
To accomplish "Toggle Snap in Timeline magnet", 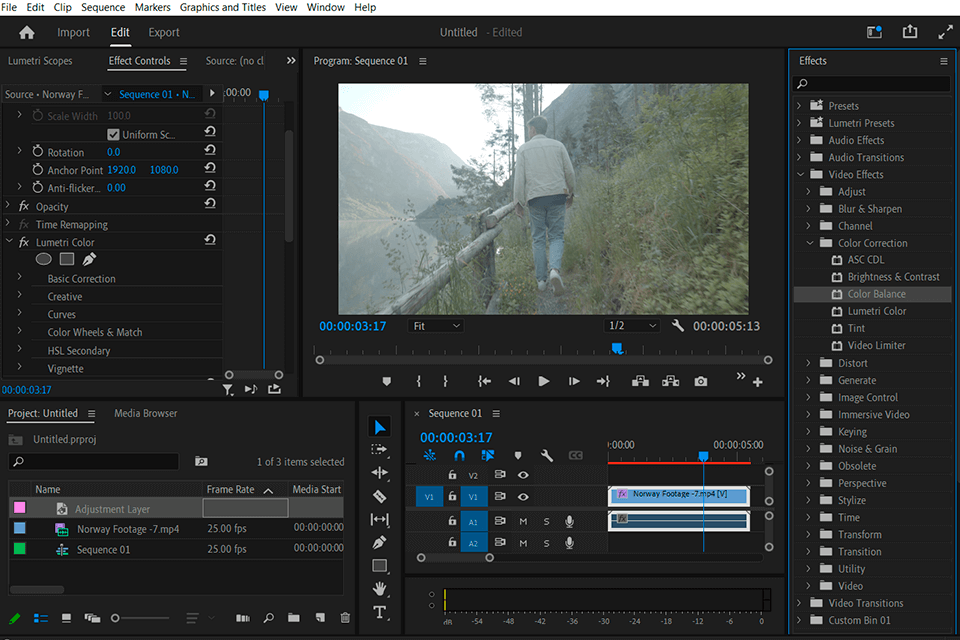I will (x=459, y=456).
